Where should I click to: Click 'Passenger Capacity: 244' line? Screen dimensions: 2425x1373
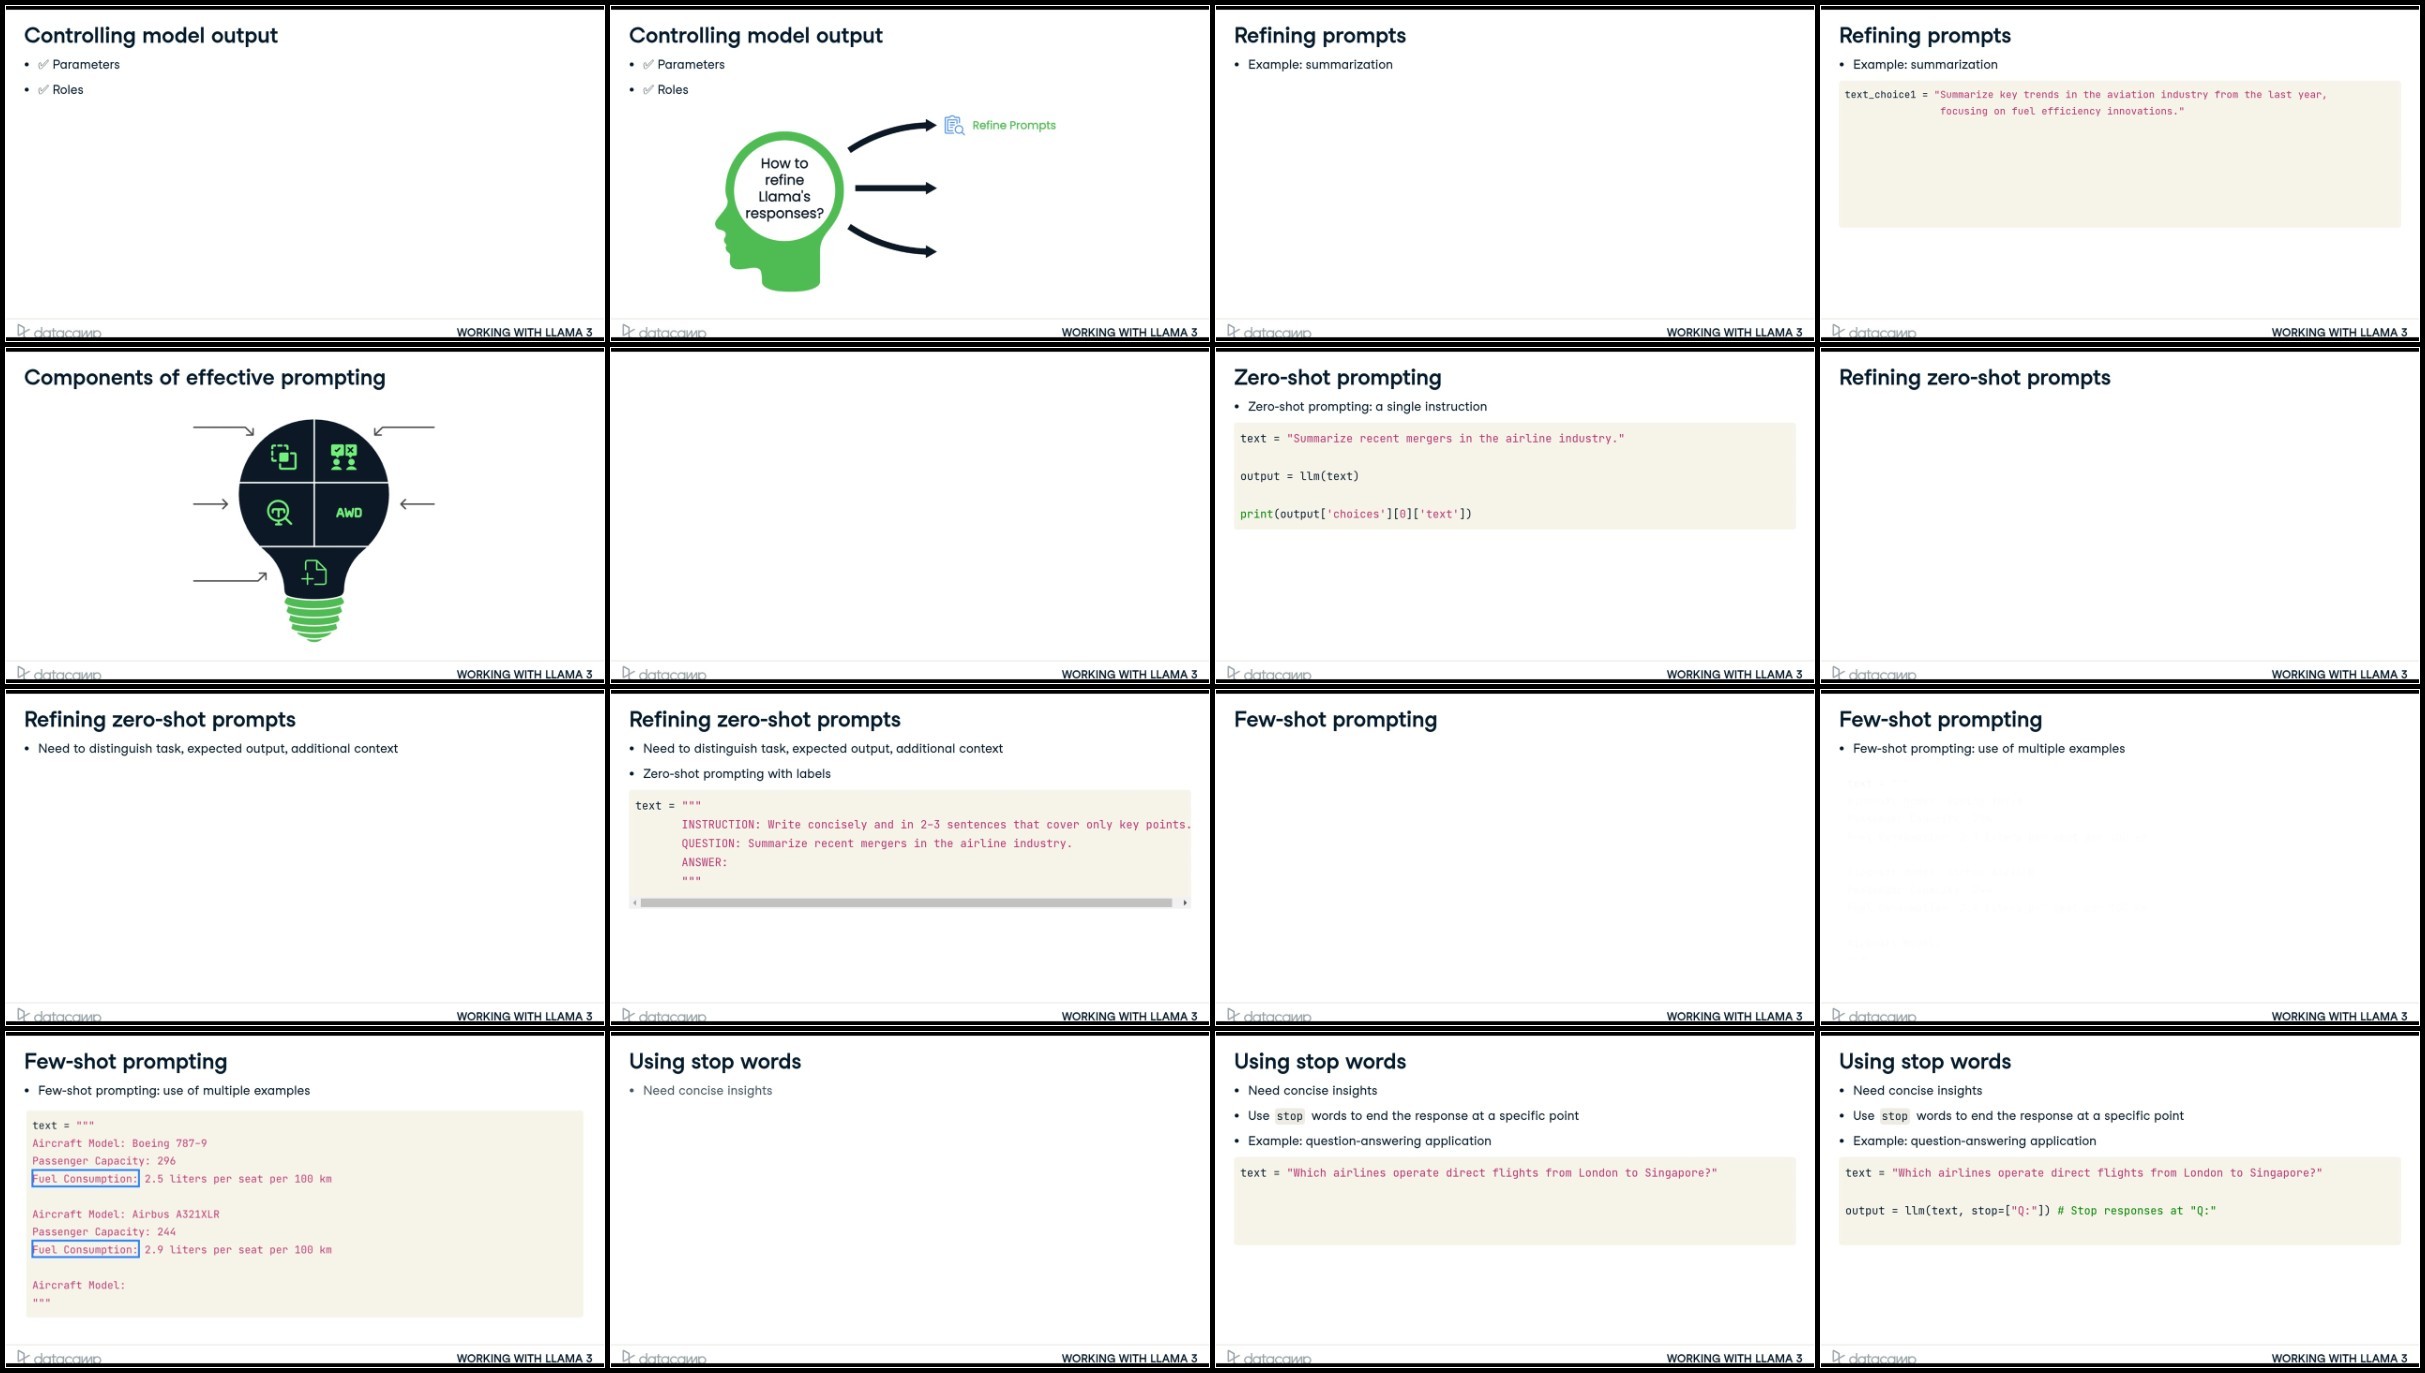(x=104, y=1232)
